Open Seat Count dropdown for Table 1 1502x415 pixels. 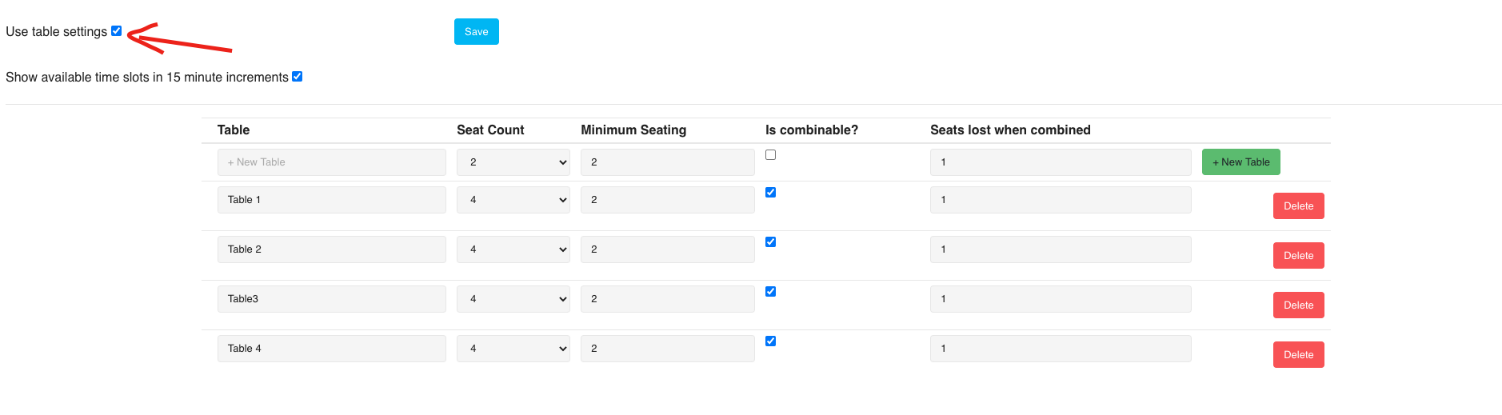(x=513, y=200)
